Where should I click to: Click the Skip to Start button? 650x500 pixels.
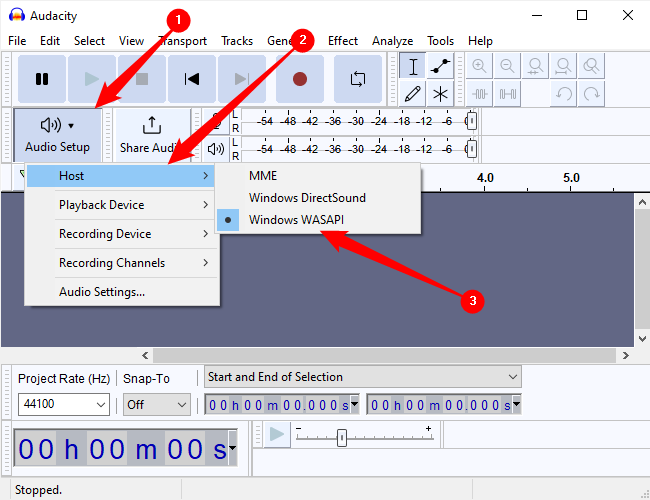coord(192,79)
